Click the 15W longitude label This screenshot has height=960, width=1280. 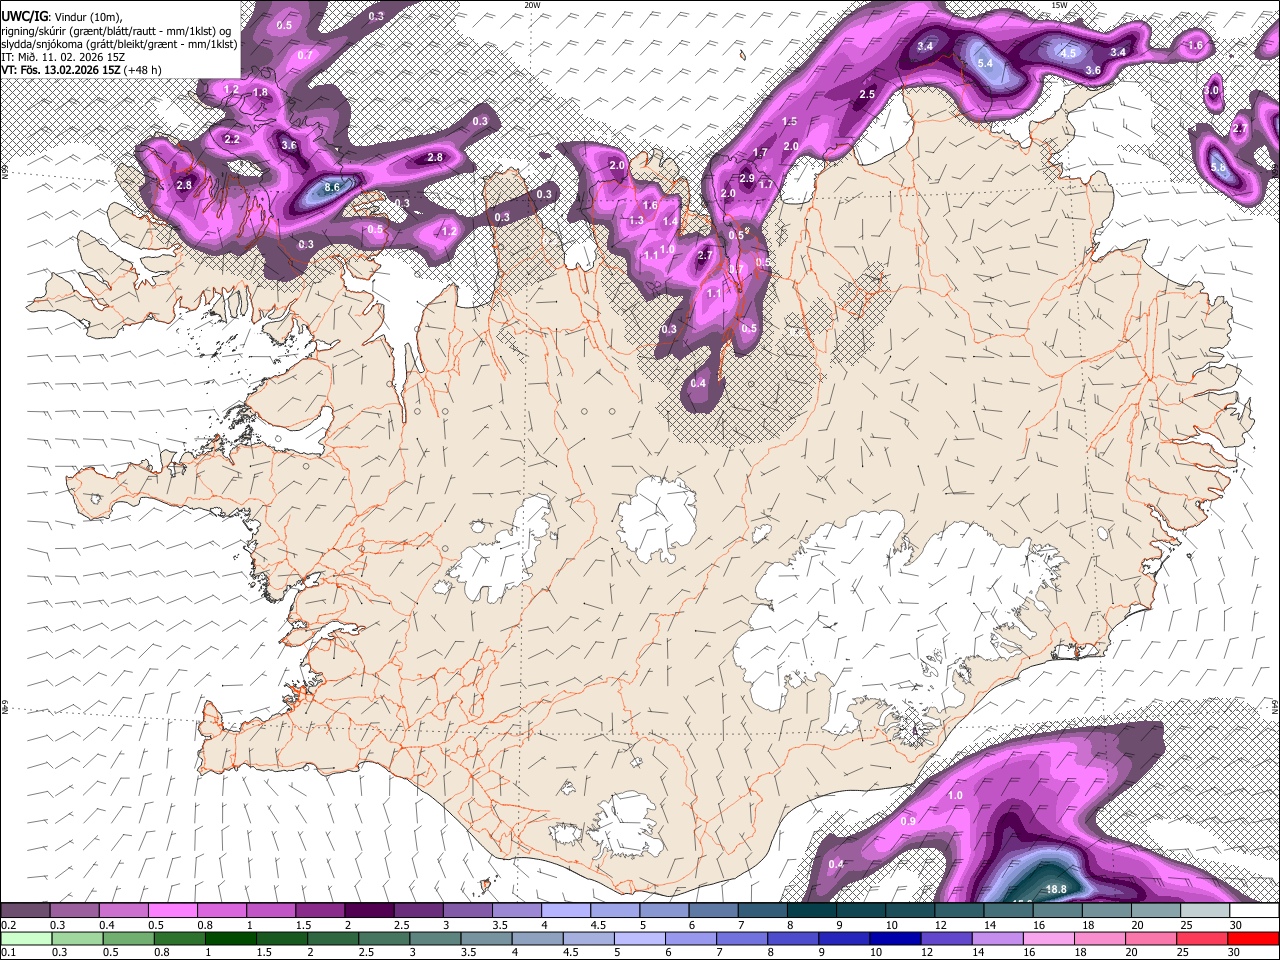click(x=1058, y=5)
